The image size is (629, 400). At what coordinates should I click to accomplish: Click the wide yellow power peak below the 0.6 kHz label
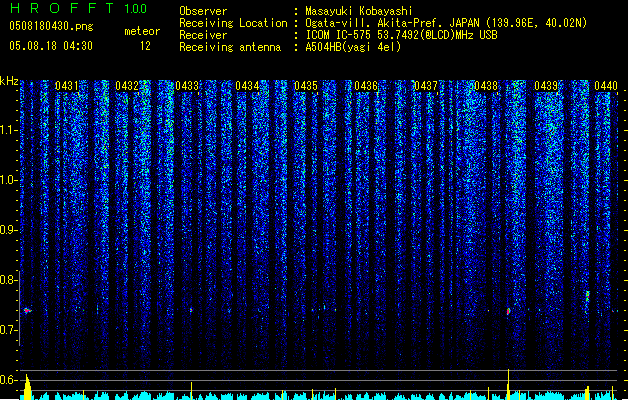click(x=27, y=387)
